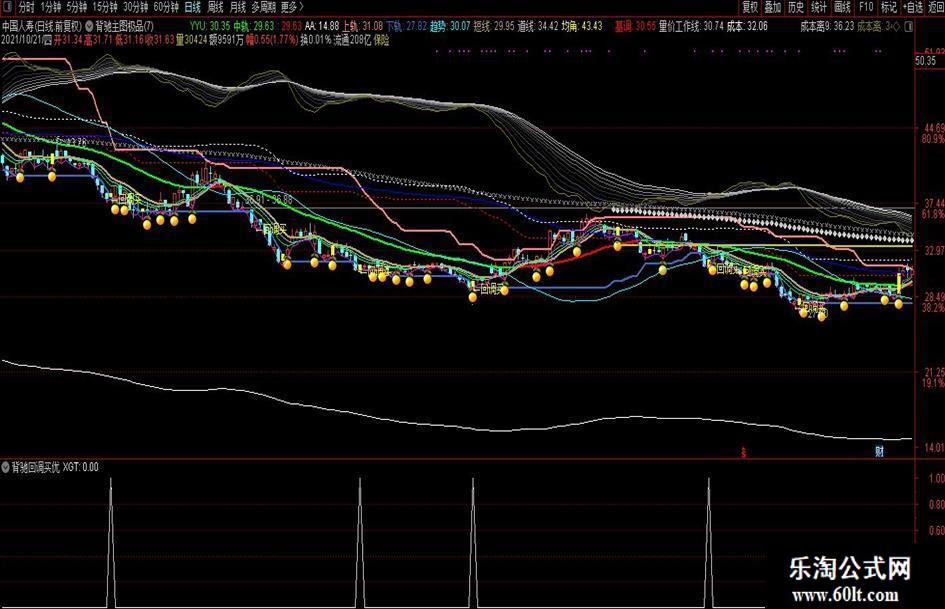Click the 流通208亿 float value
Viewport: 945px width, 609px height.
[x=353, y=40]
